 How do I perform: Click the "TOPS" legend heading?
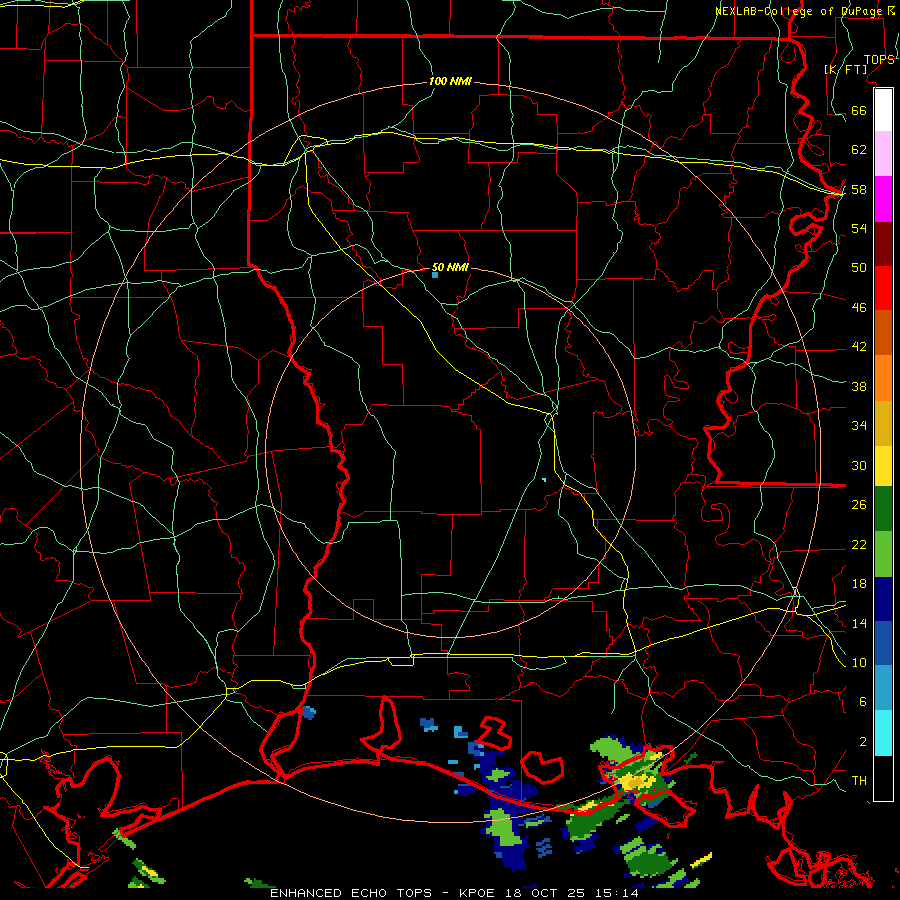click(879, 60)
